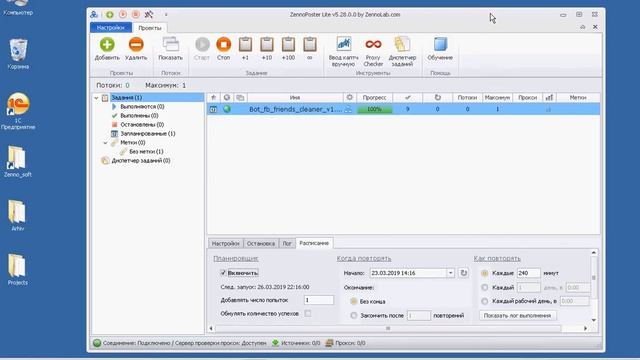Click play icon in quick access toolbar
Screen dimensions: 640x360
[x=123, y=15]
